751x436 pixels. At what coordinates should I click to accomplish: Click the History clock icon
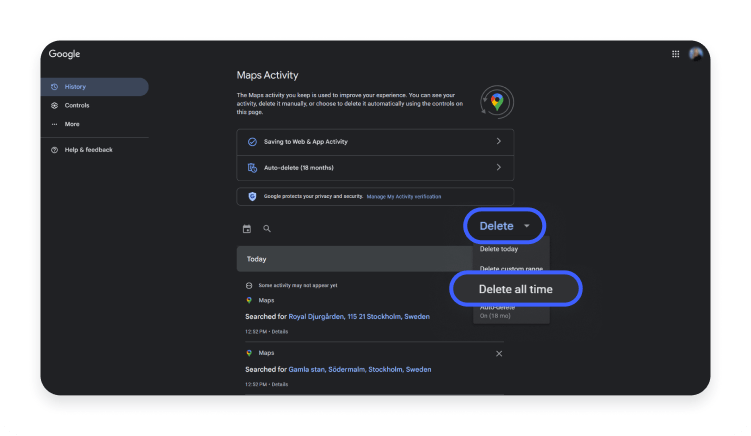(55, 87)
